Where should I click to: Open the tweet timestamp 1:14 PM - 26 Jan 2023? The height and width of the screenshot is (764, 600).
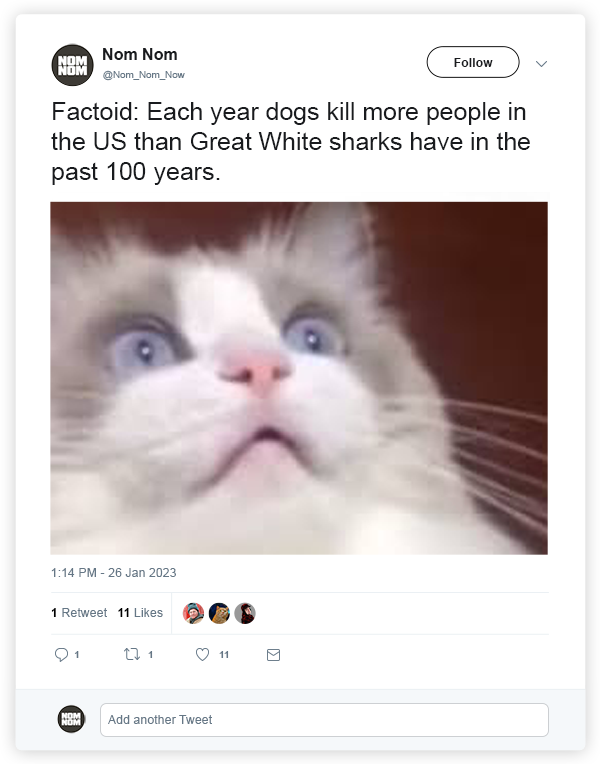(114, 573)
